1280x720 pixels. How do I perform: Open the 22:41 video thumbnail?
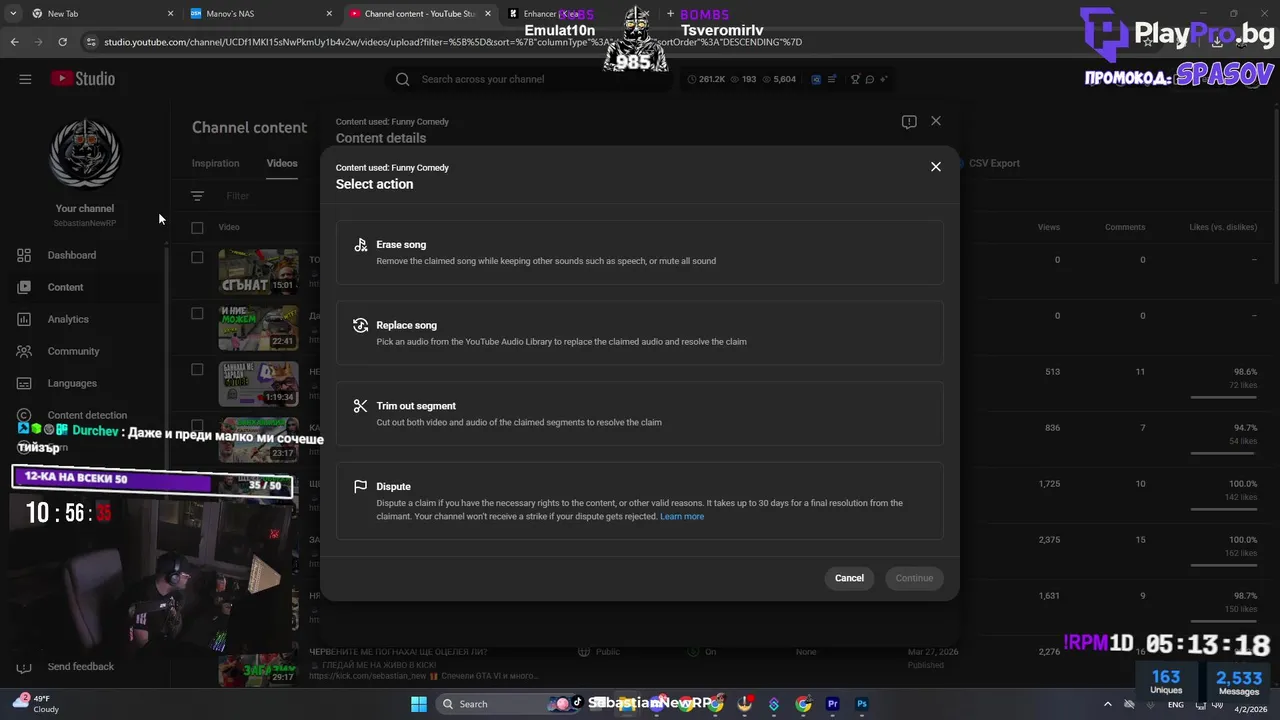click(258, 327)
